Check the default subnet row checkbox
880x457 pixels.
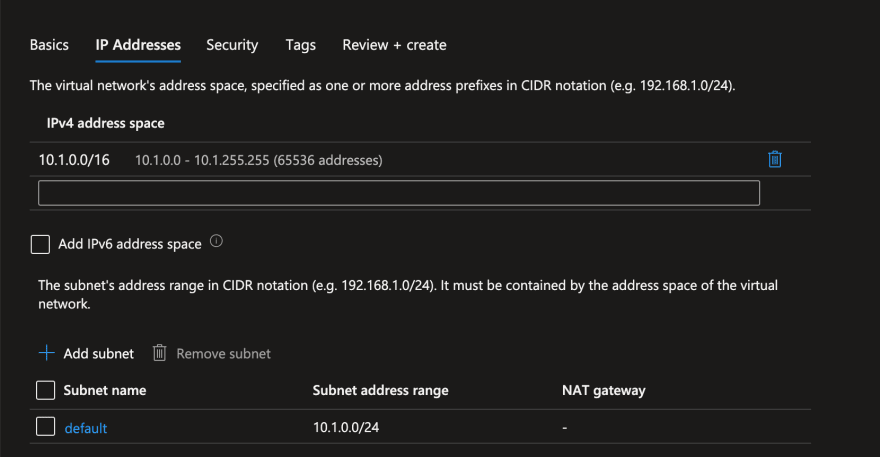click(45, 427)
